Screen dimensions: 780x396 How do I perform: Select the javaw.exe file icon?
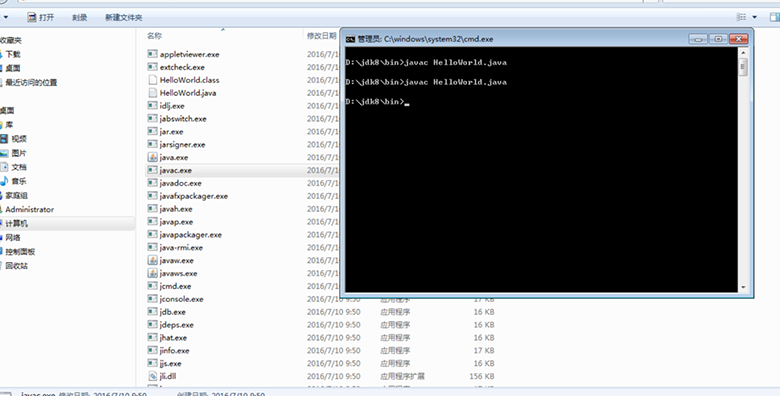152,260
